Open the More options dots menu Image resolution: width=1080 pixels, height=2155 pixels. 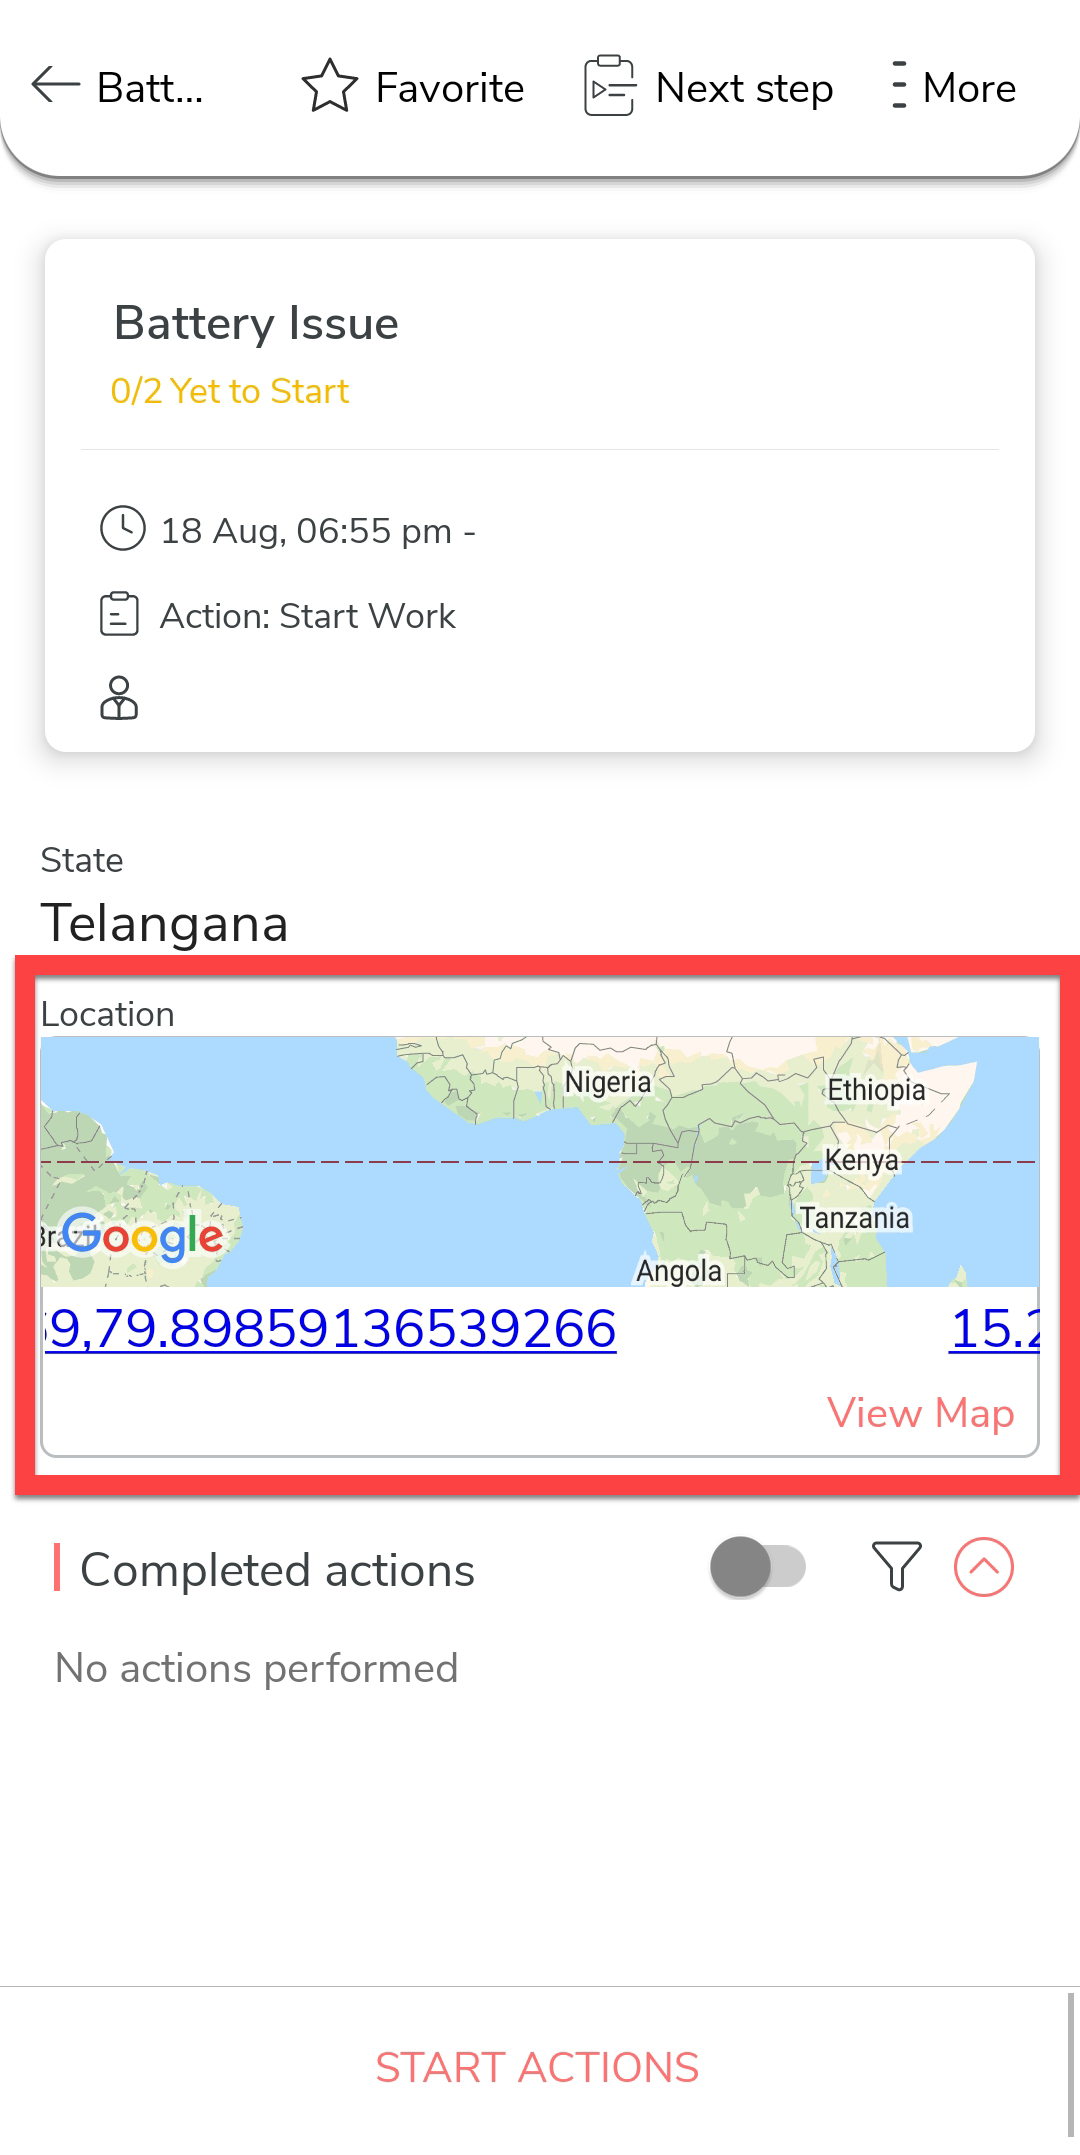(x=899, y=86)
